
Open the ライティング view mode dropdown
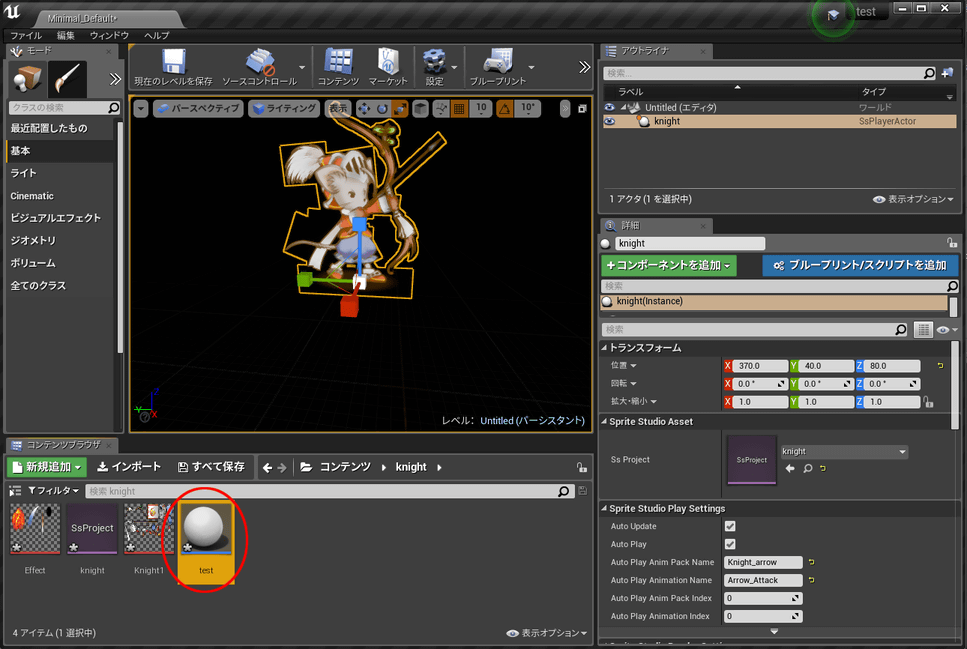(284, 109)
